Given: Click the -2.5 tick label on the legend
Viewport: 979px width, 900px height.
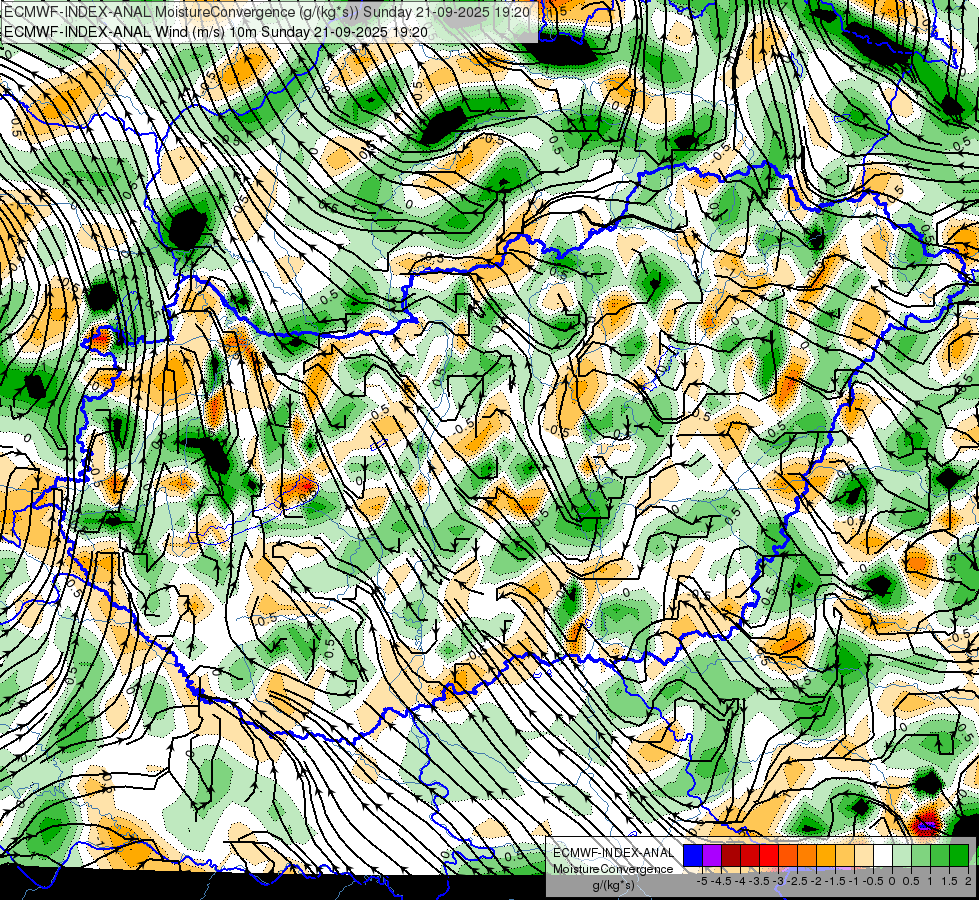Looking at the screenshot, I should 797,881.
